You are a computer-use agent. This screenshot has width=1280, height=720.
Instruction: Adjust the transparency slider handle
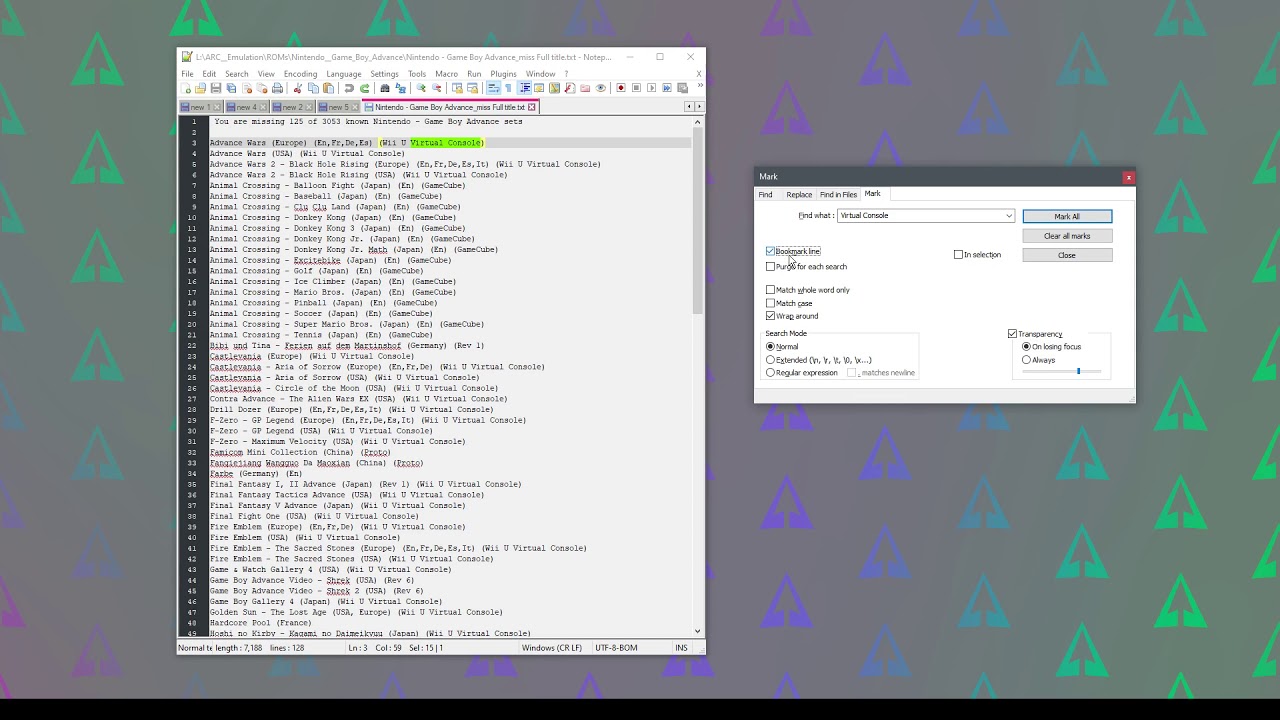tap(1078, 372)
